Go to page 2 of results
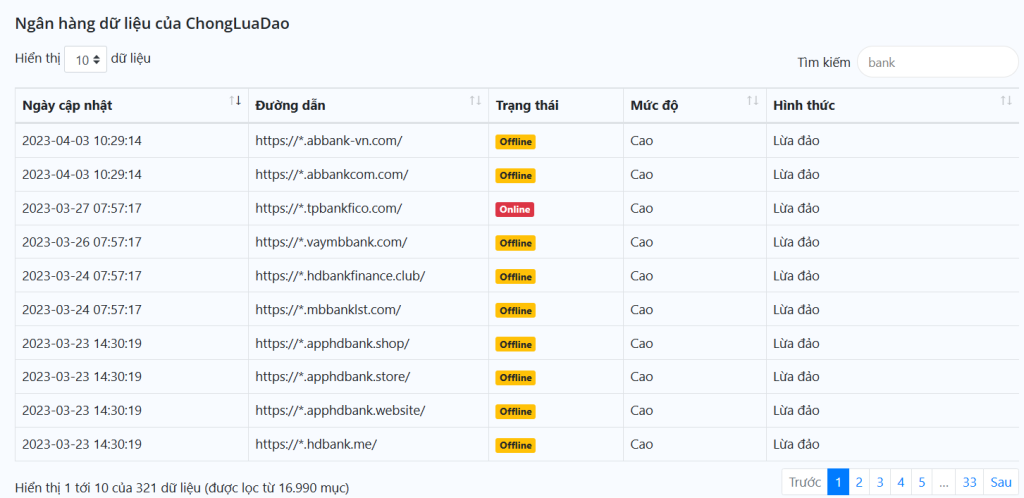The width and height of the screenshot is (1024, 498). coord(859,482)
